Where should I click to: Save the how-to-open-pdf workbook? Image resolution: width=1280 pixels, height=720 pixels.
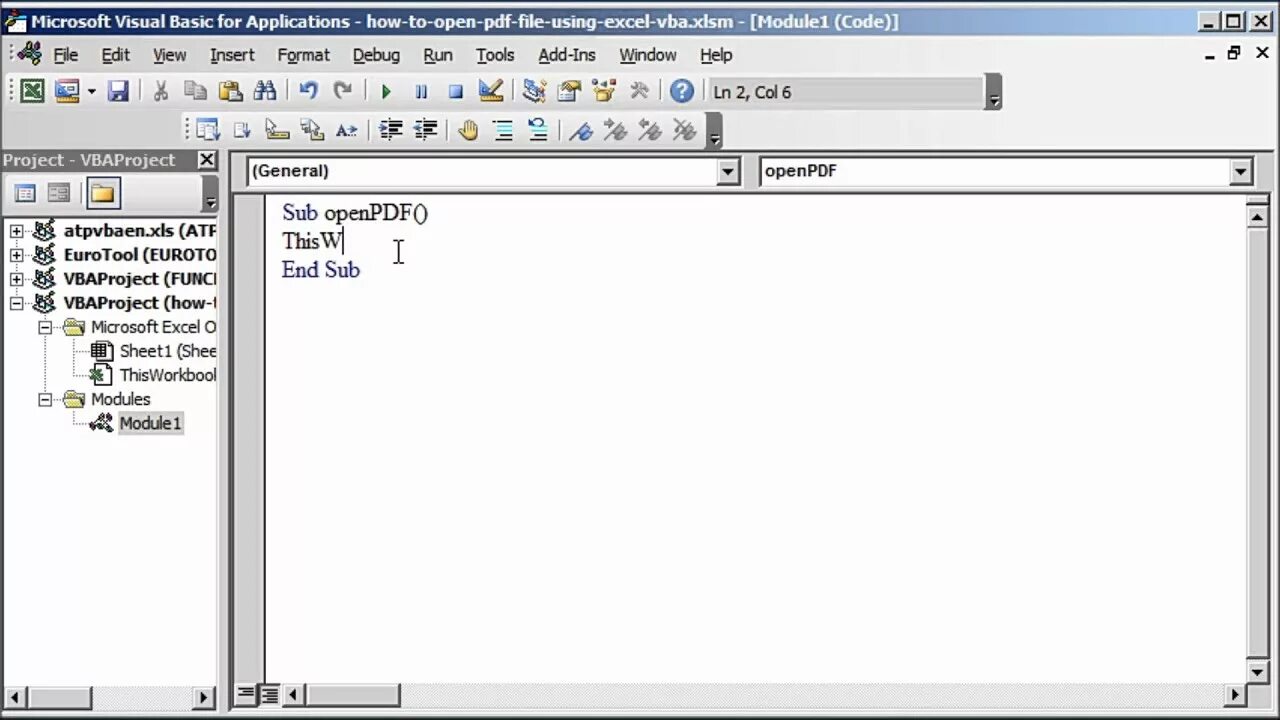pyautogui.click(x=119, y=91)
